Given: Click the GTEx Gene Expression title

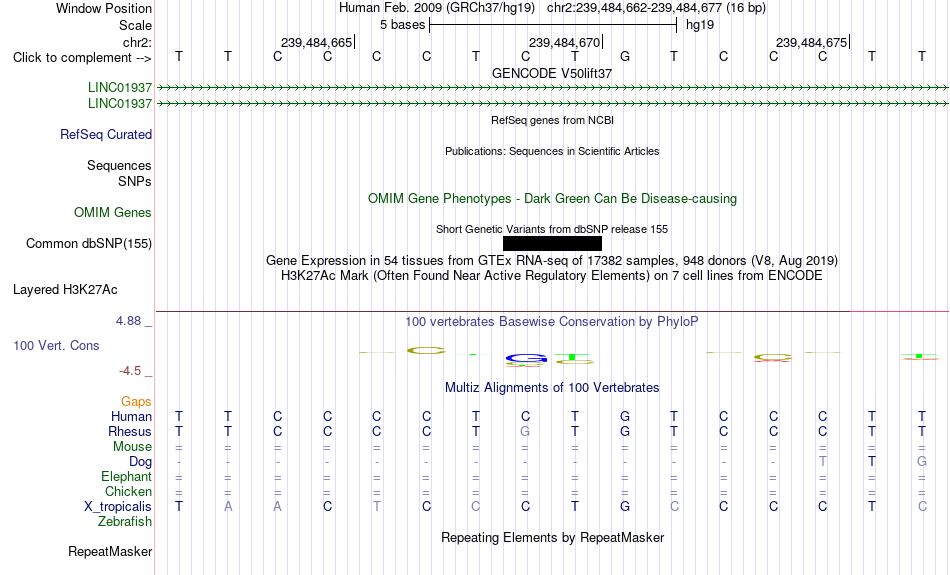Looking at the screenshot, I should tap(552, 261).
